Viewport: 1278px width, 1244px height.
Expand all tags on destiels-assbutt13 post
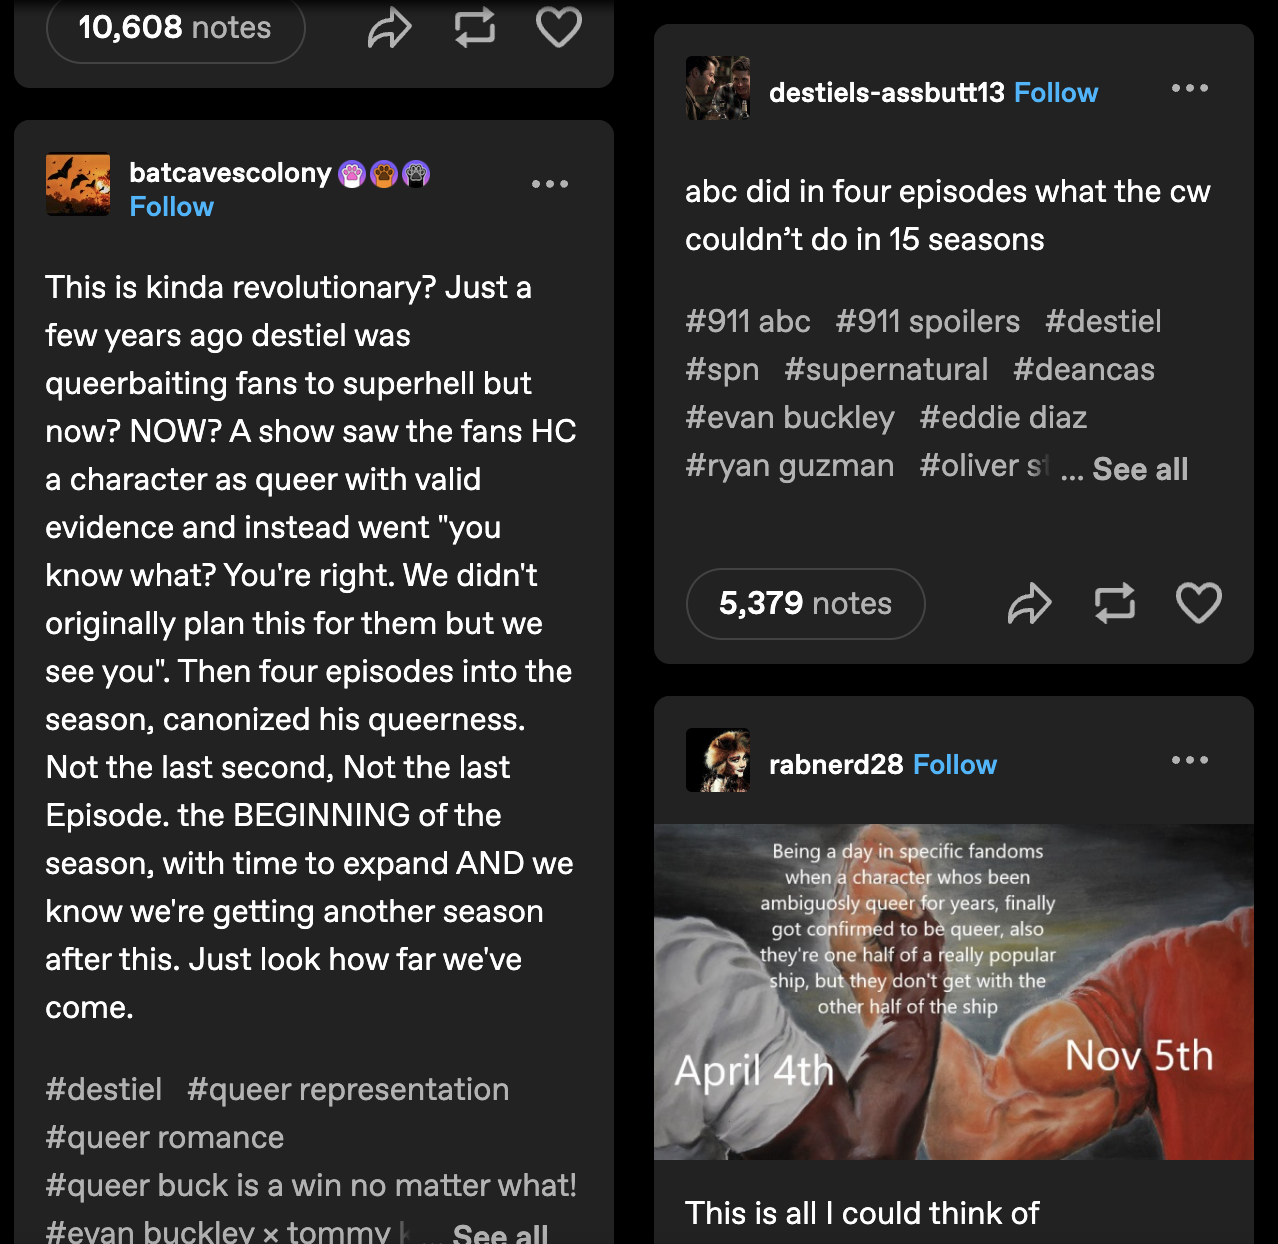coord(1140,469)
